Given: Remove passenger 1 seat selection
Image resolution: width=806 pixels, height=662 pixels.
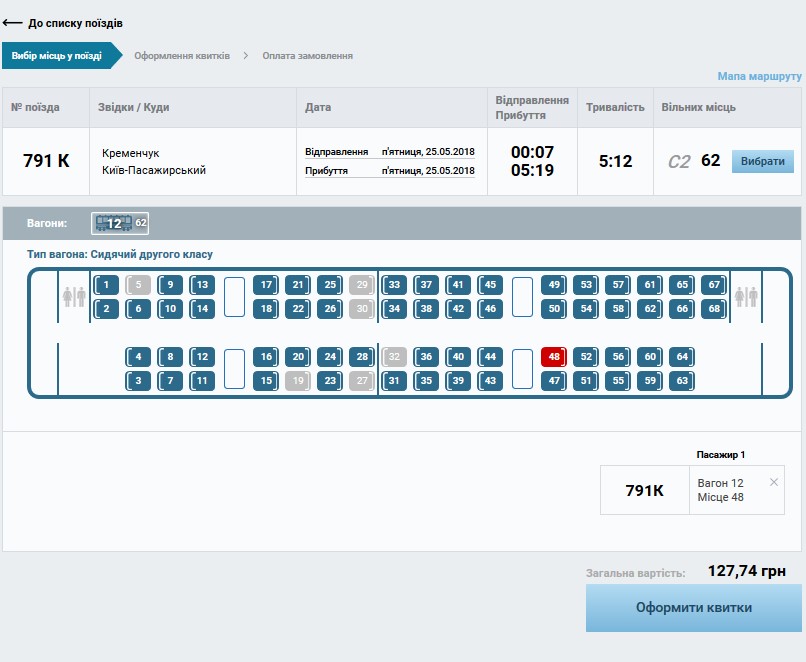Looking at the screenshot, I should 773,482.
